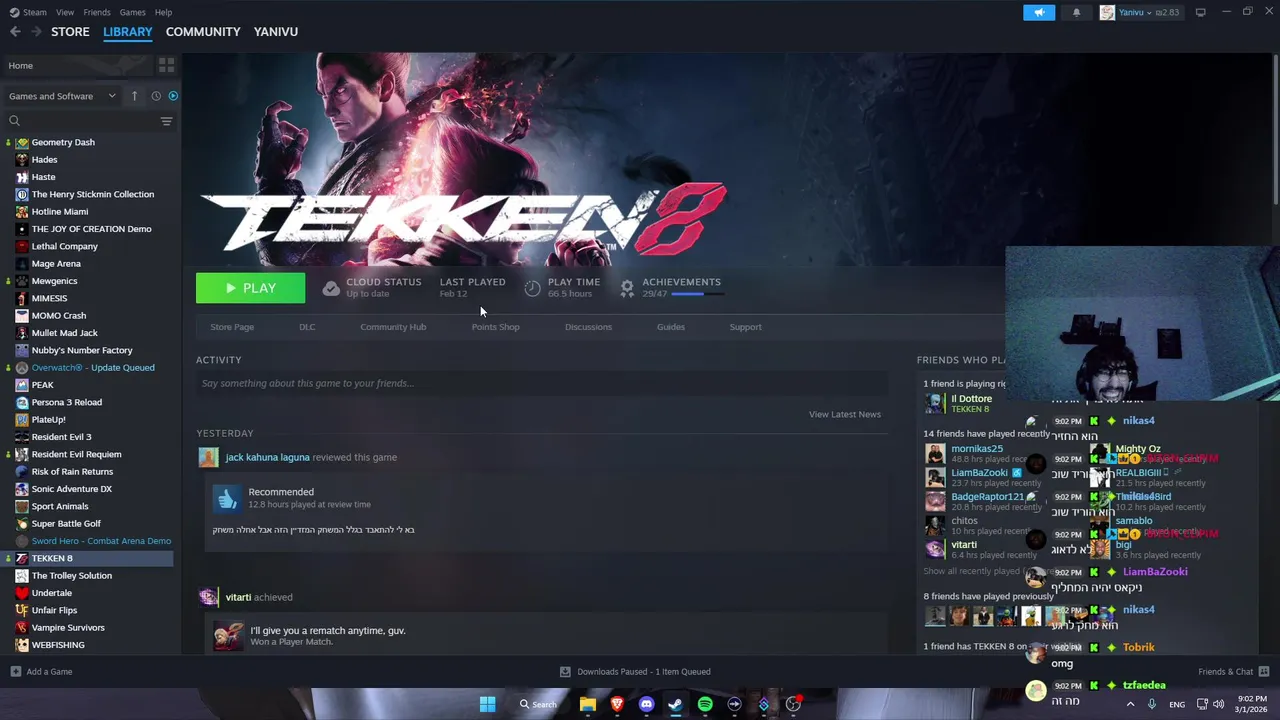Open File Explorer from the taskbar
Screen dimensions: 1280x720
(x=588, y=704)
